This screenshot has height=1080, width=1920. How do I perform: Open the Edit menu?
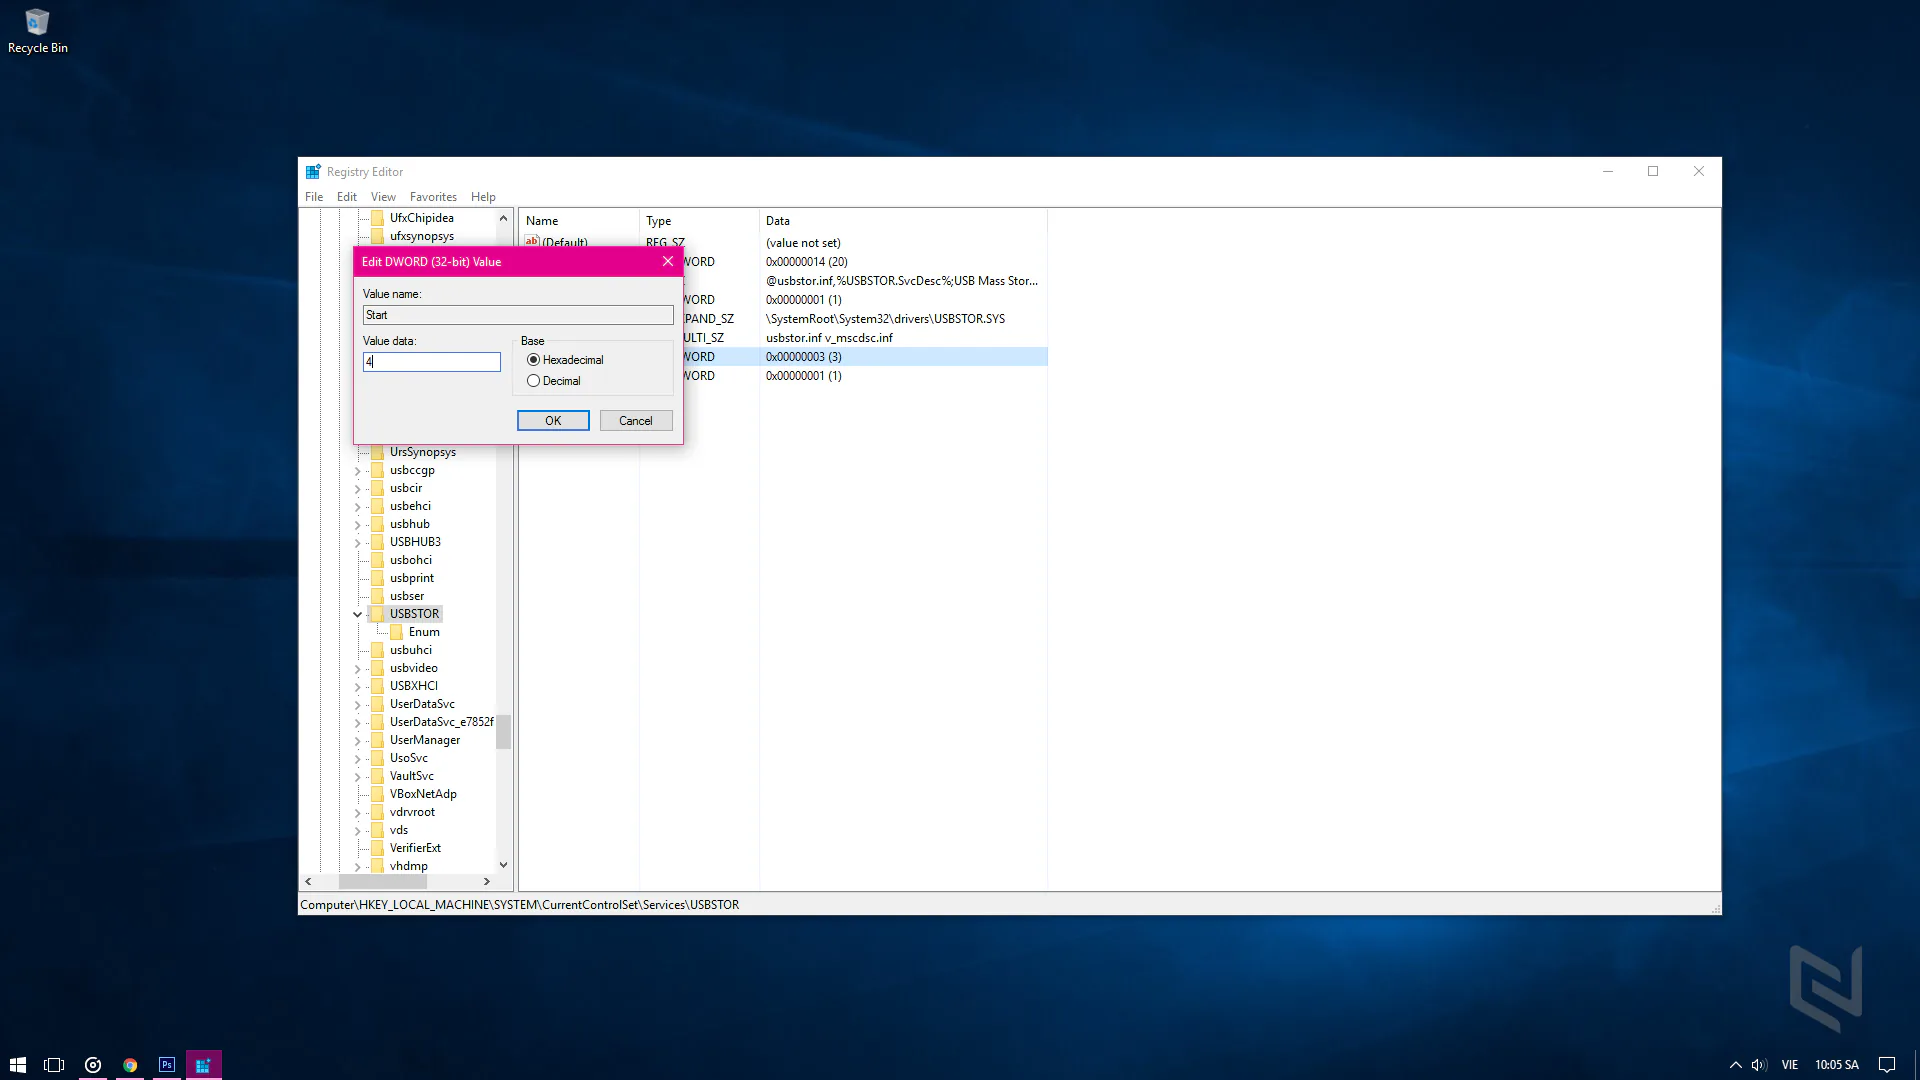click(347, 197)
